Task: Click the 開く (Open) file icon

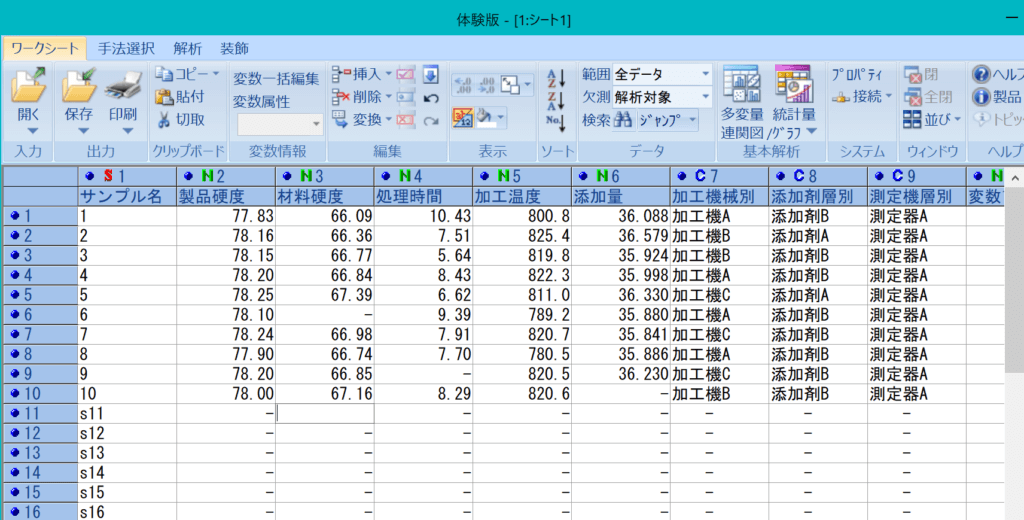Action: (x=29, y=85)
